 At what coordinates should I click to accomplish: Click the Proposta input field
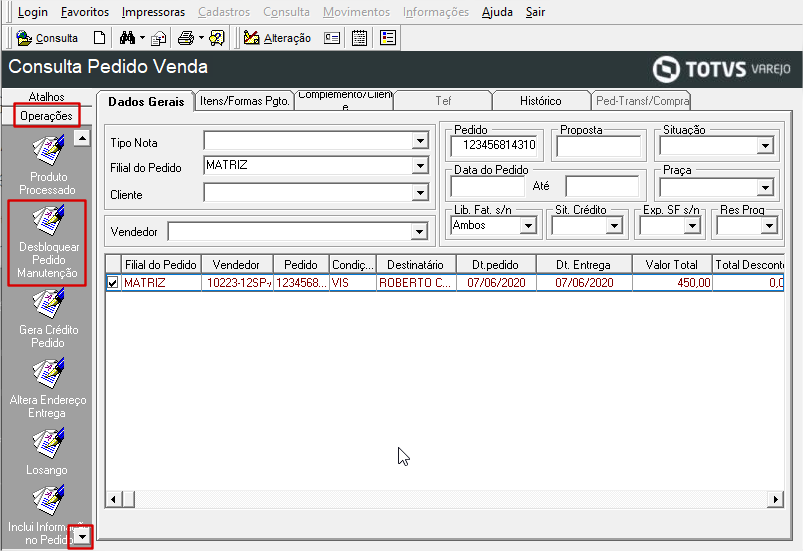599,146
